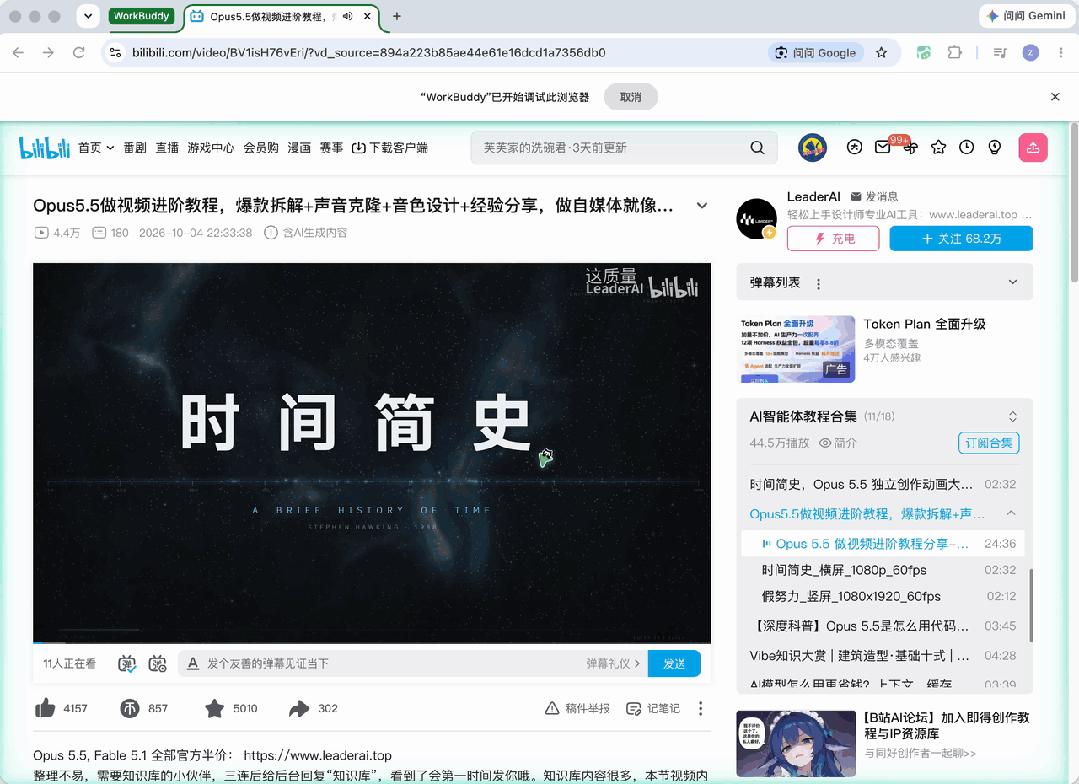Click the 发消息 link by LeaderAI
Viewport: 1079px width, 784px height.
click(875, 196)
